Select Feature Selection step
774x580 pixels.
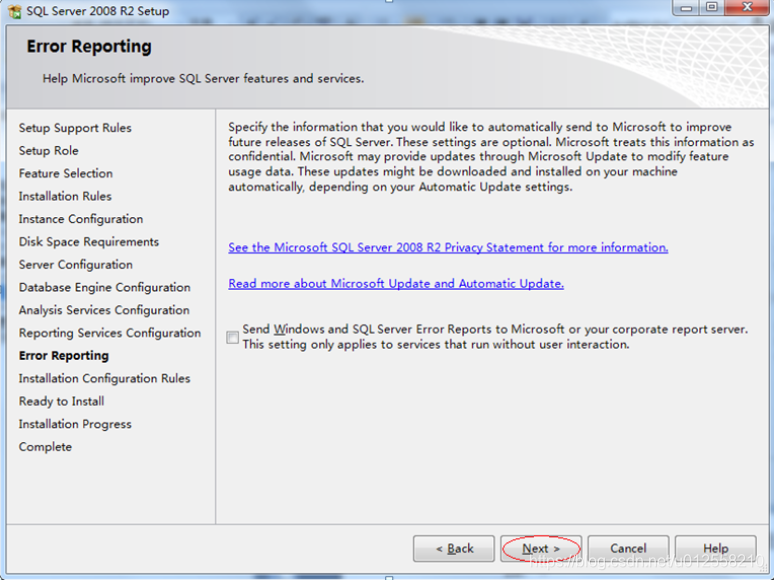(x=66, y=173)
